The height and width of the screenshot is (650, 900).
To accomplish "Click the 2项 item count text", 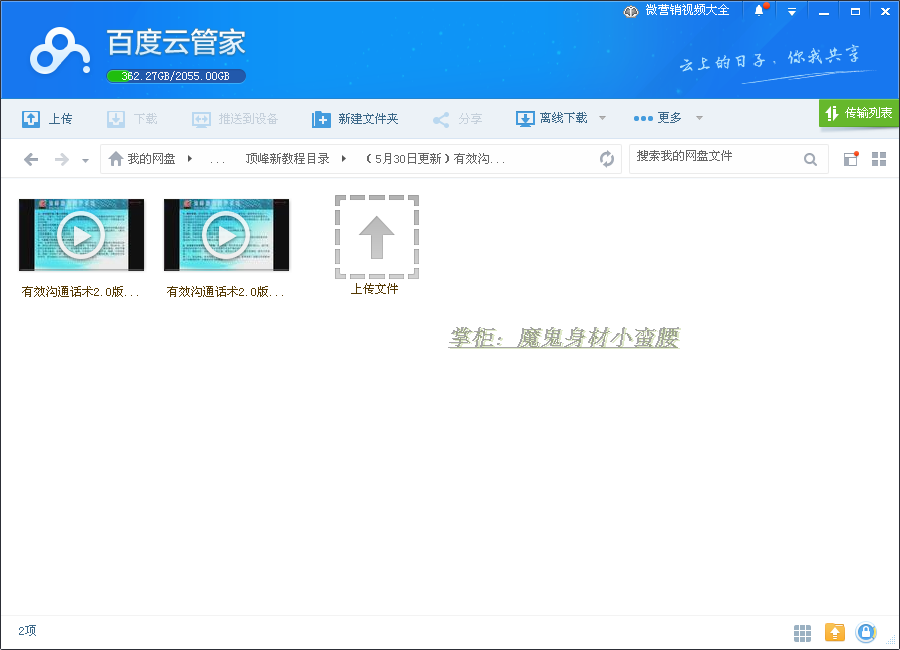I will coord(28,630).
